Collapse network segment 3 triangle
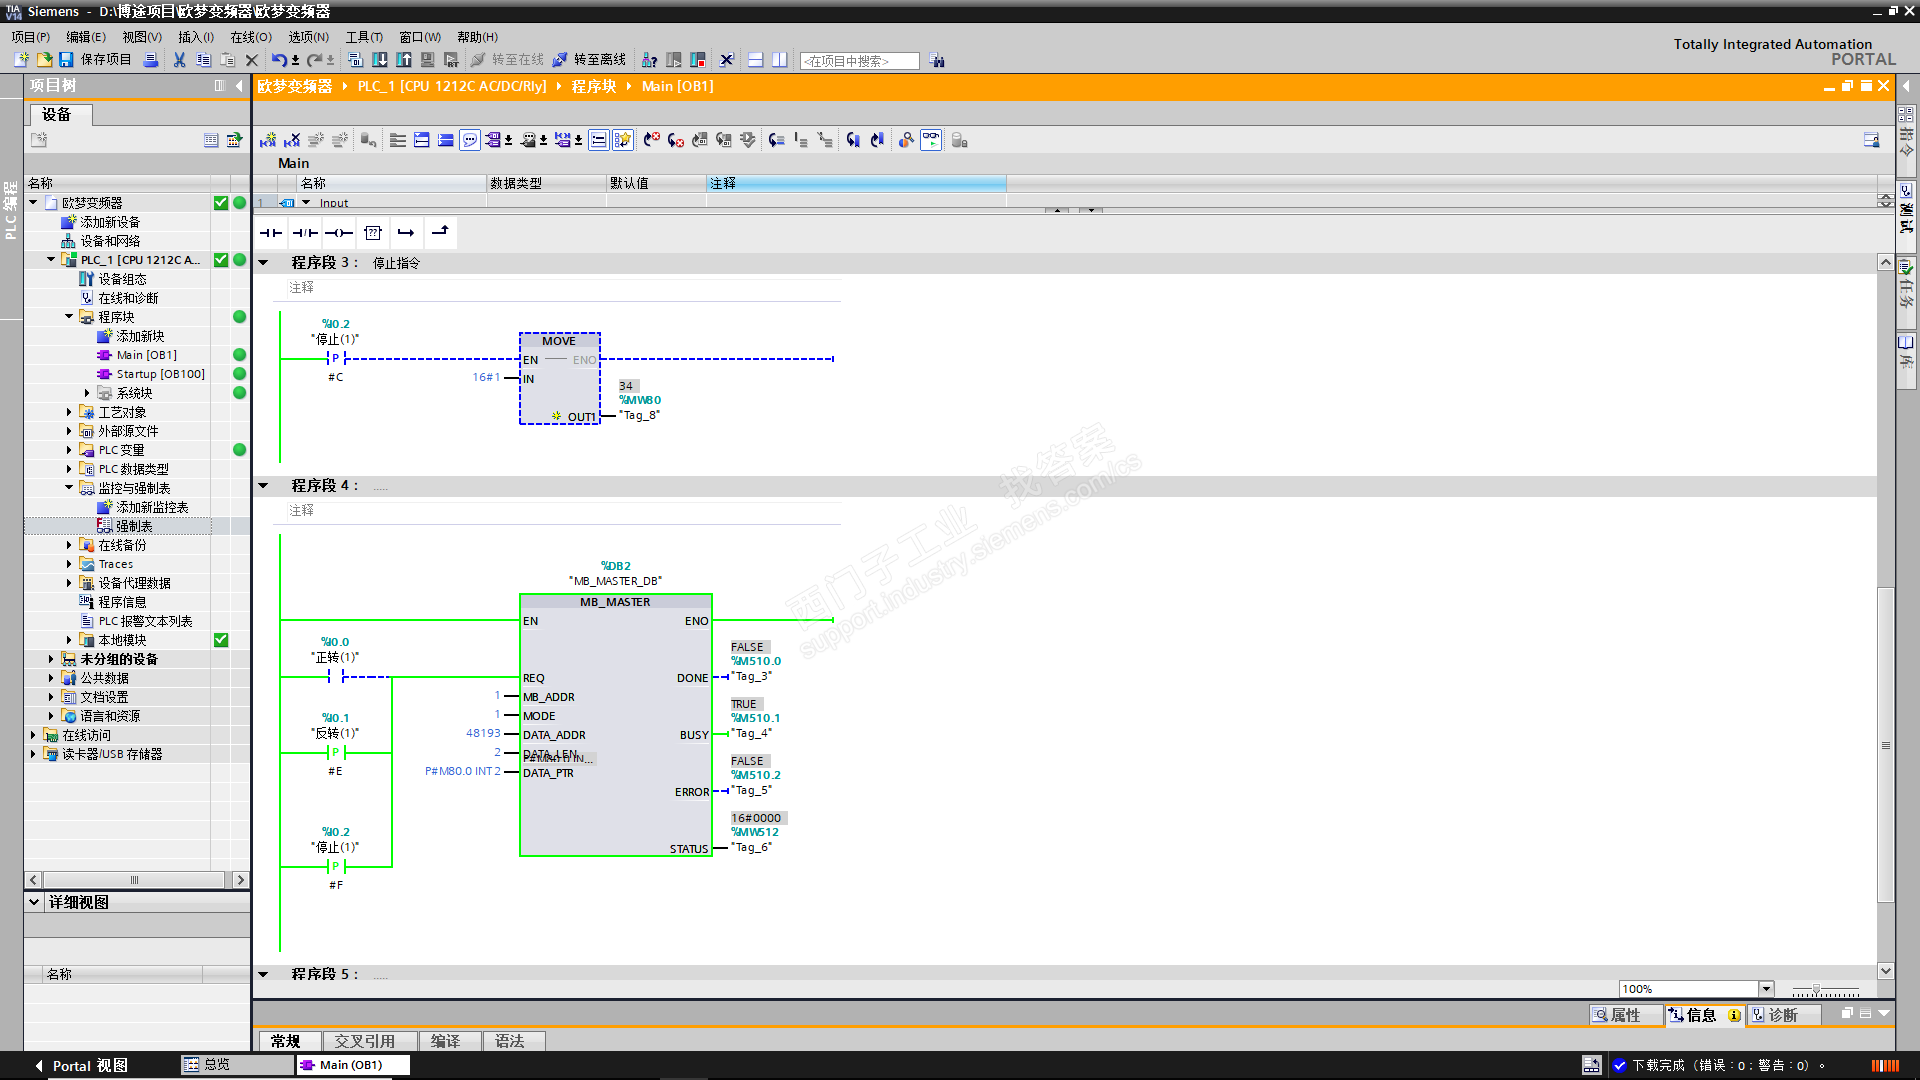Viewport: 1920px width, 1080px height. tap(264, 263)
